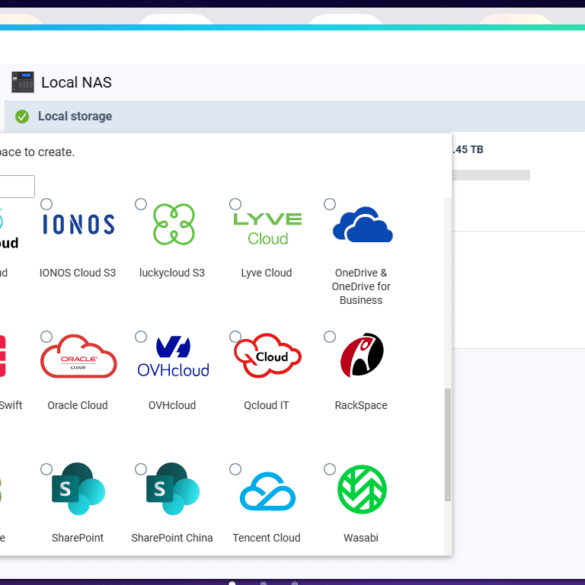Image resolution: width=585 pixels, height=585 pixels.
Task: Click the Local NAS device icon
Action: [x=23, y=82]
